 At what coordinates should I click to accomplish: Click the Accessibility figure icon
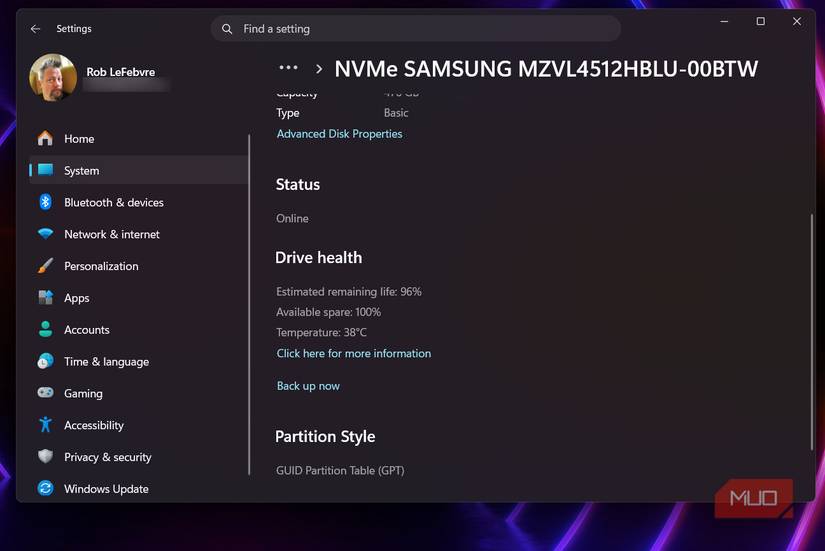(45, 425)
